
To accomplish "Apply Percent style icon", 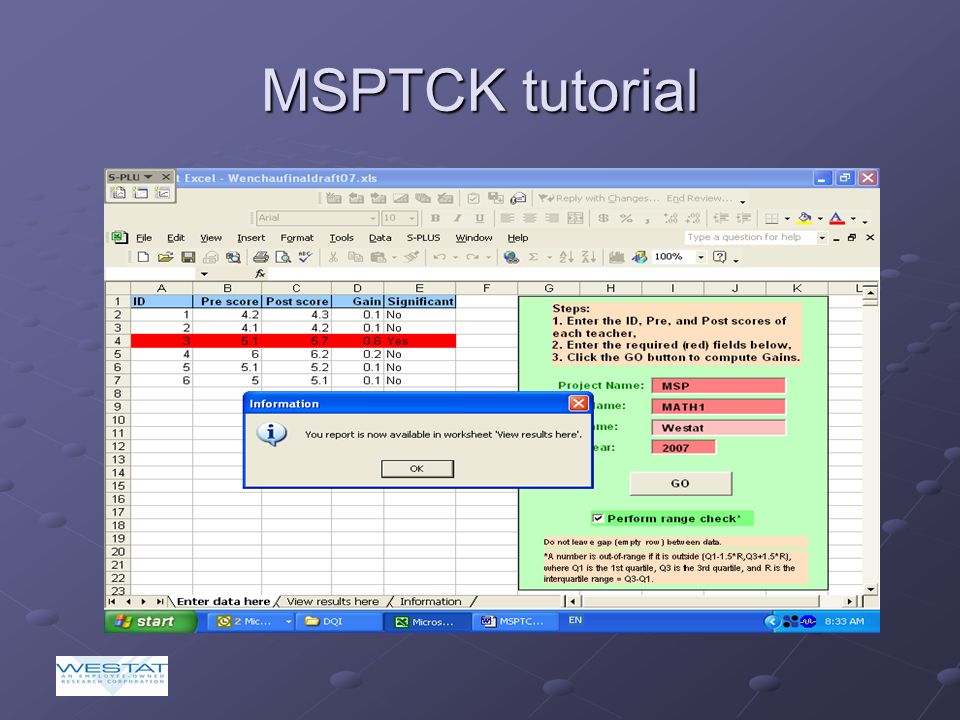I will (x=626, y=218).
